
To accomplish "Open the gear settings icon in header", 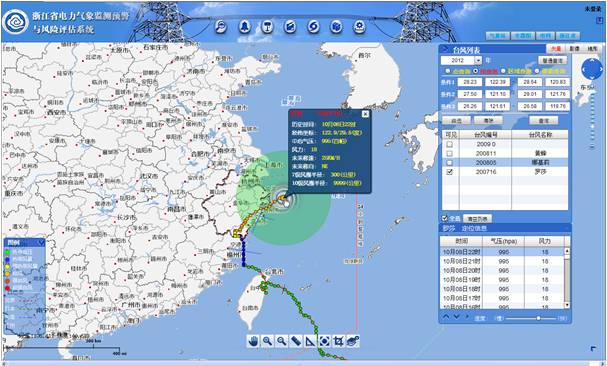I will pyautogui.click(x=360, y=27).
